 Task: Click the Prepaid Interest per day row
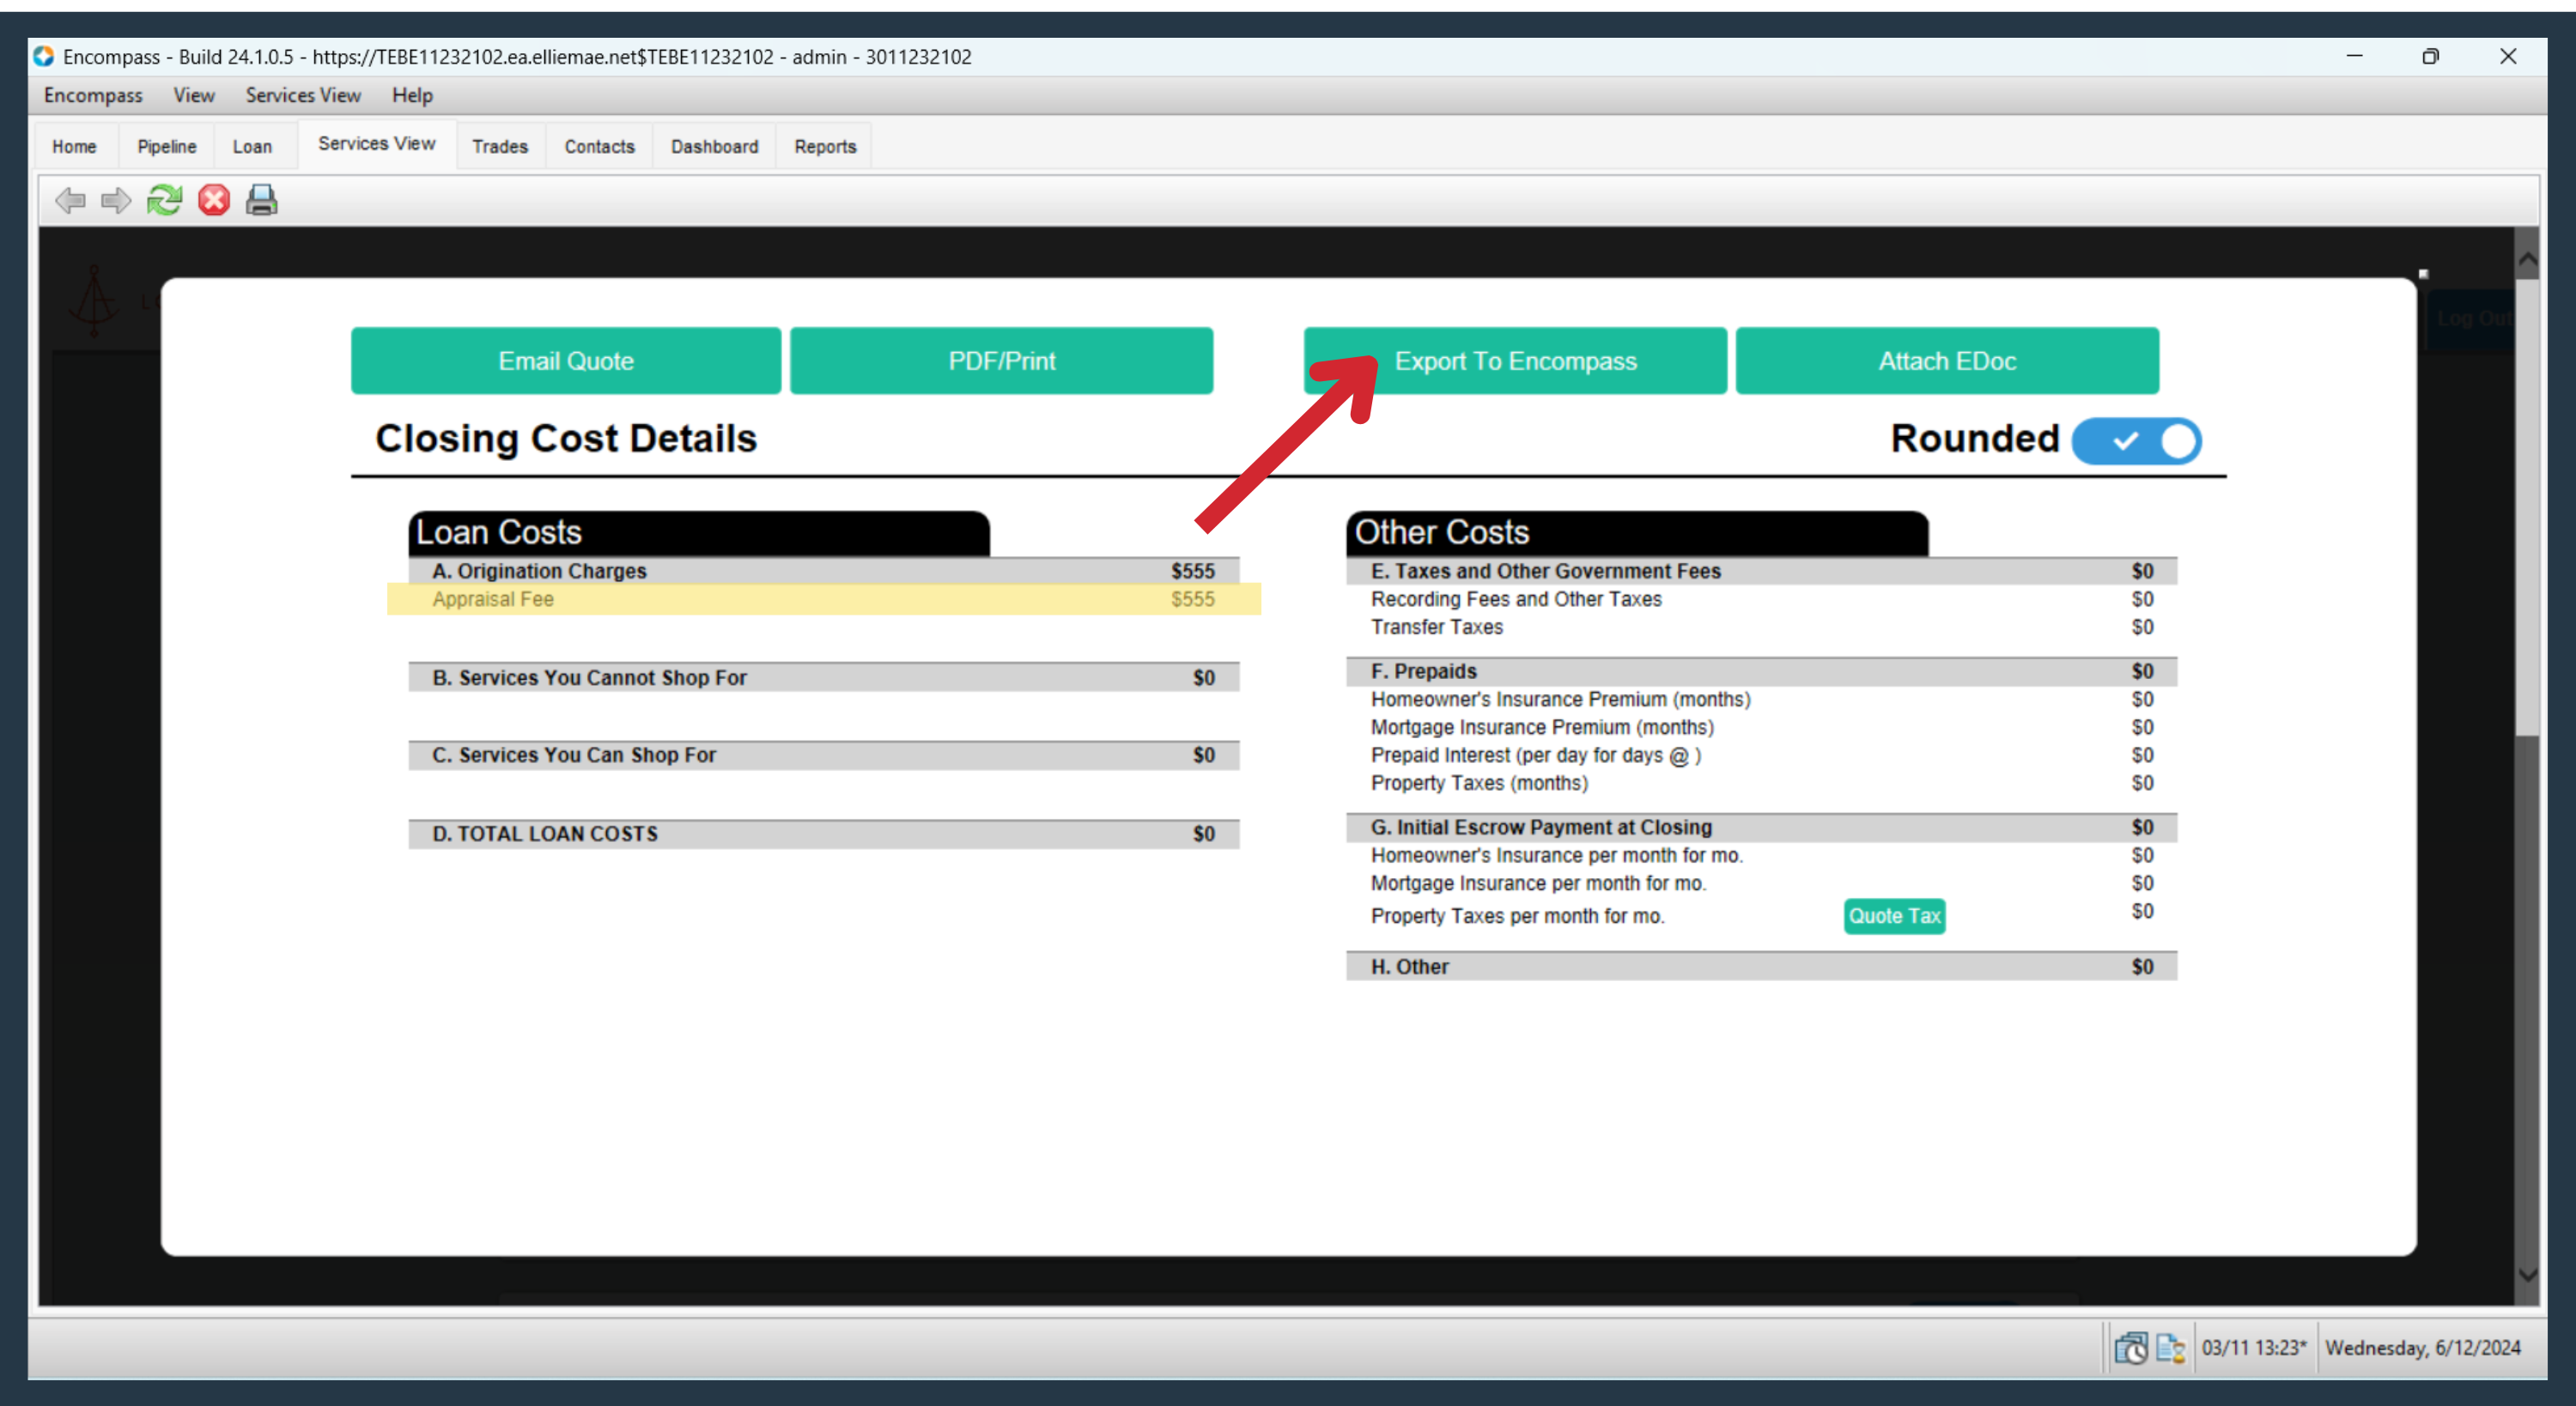(1761, 755)
